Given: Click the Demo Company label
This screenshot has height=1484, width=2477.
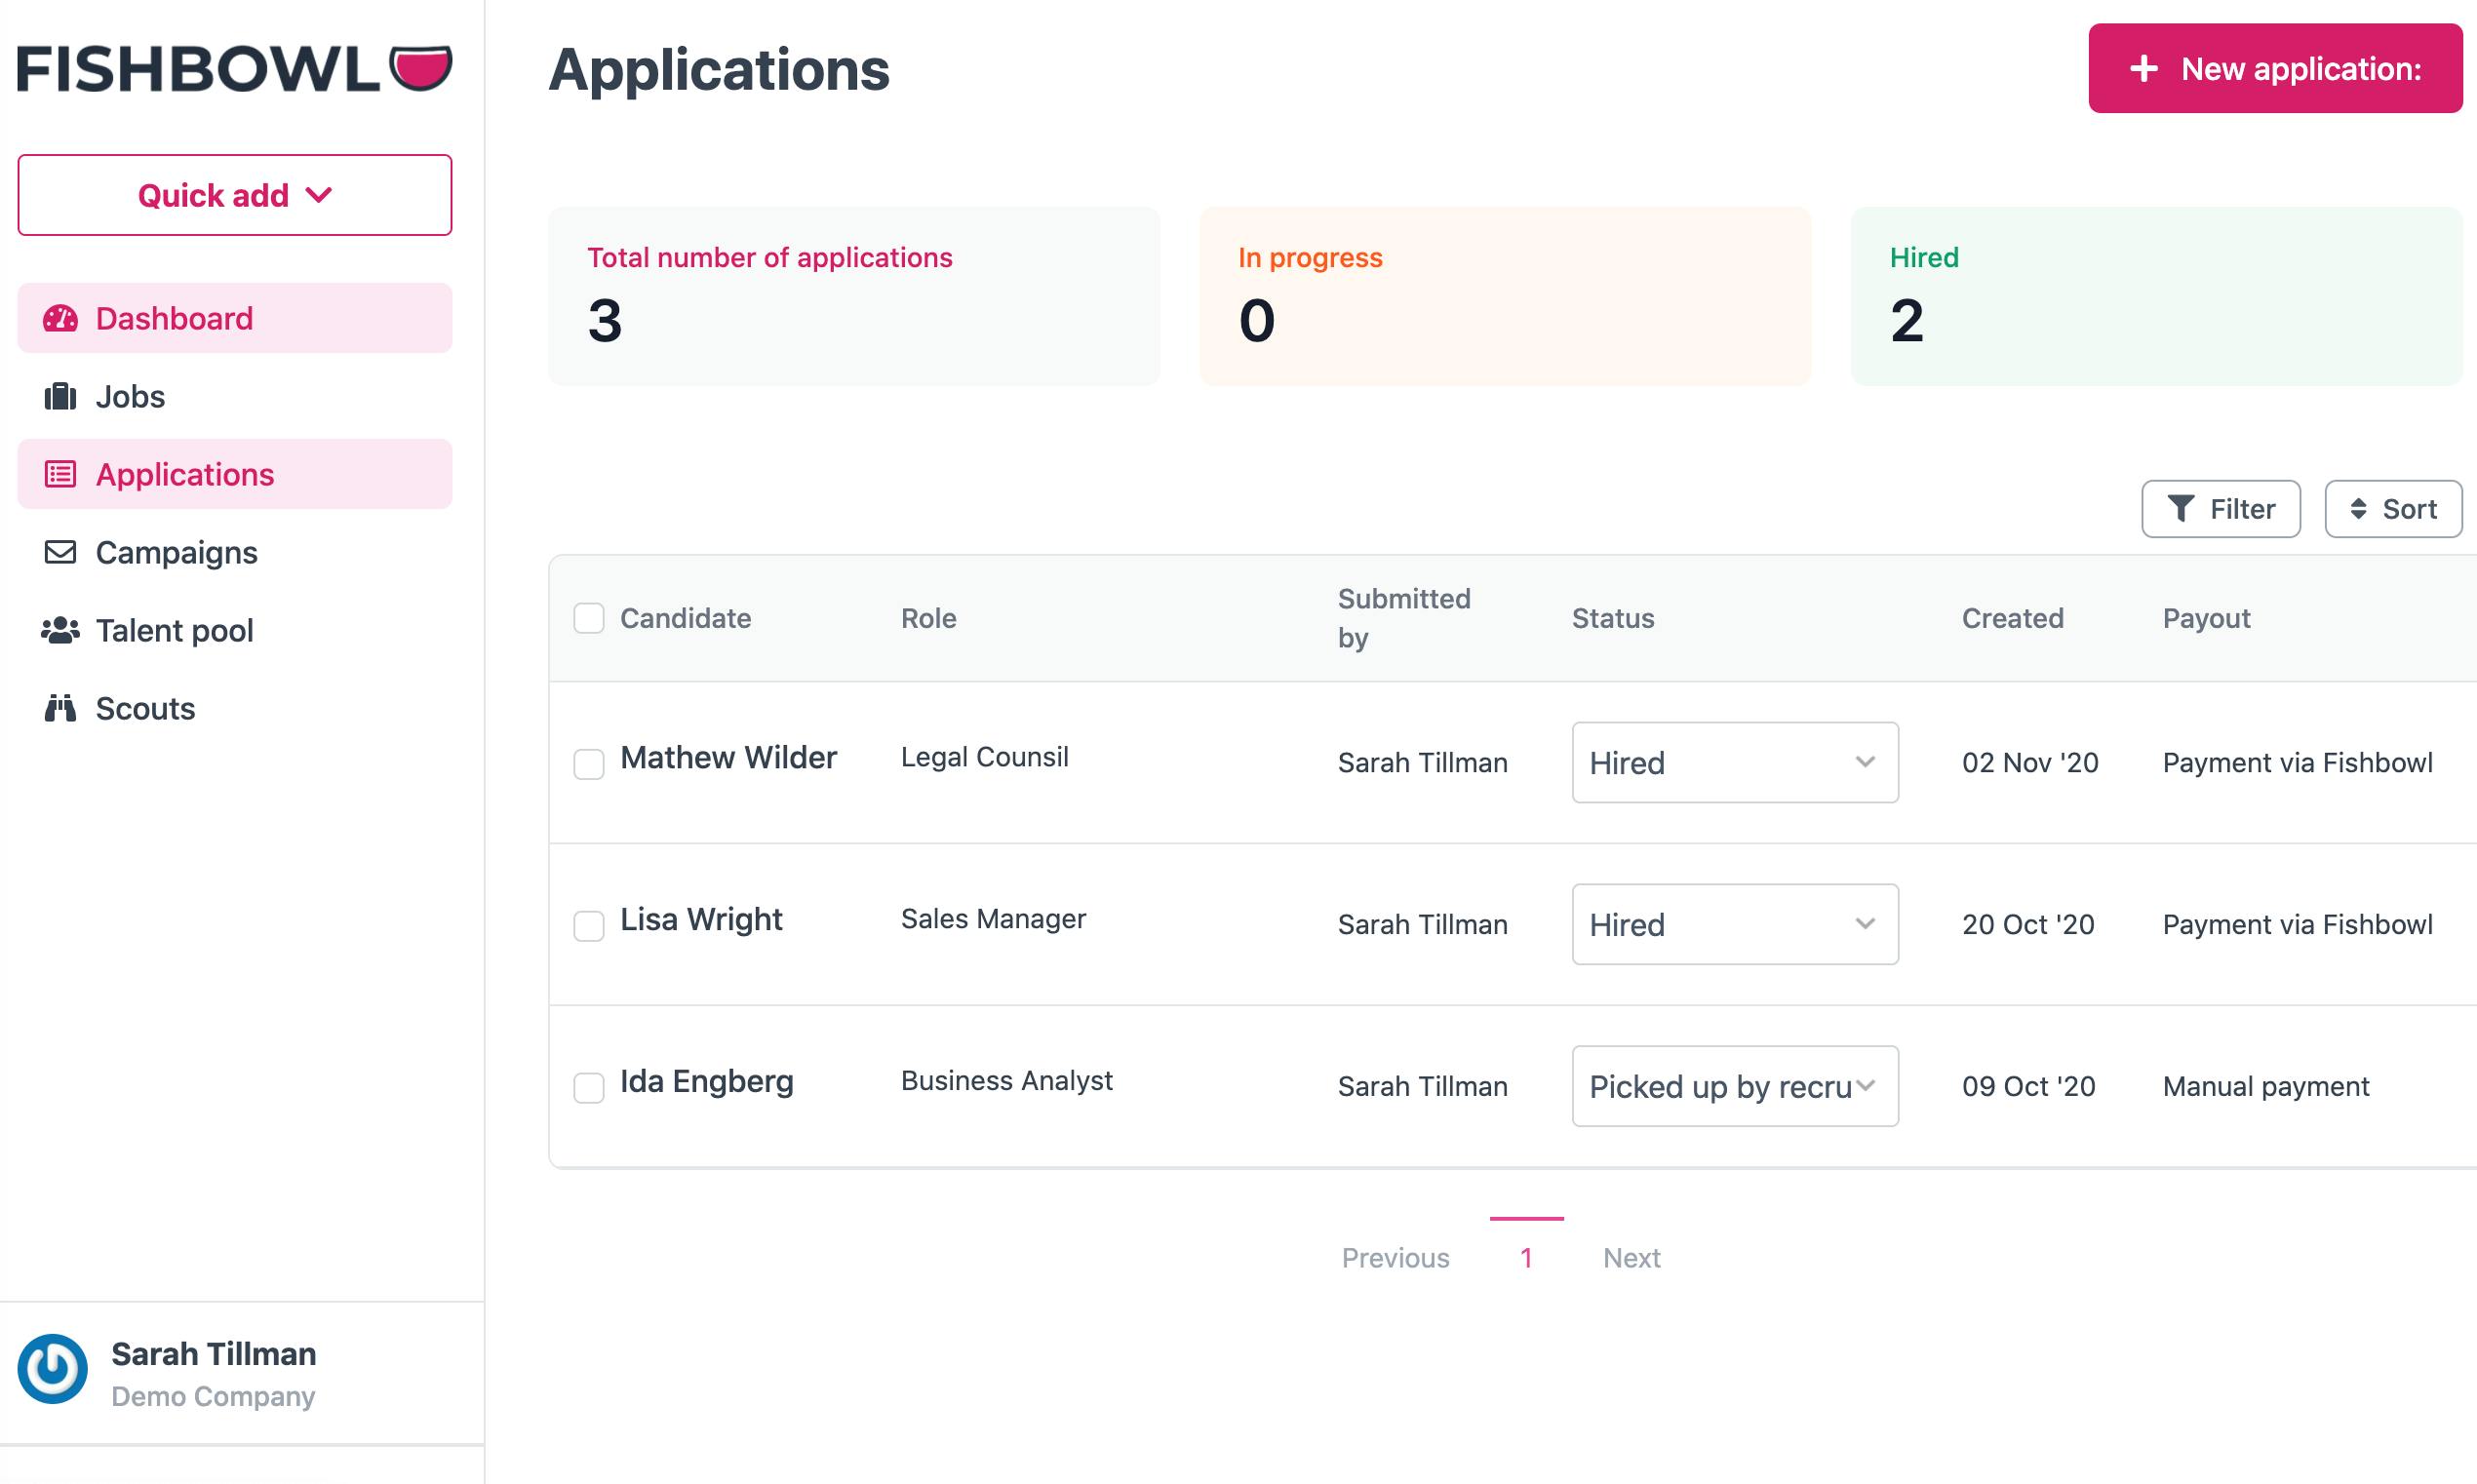Looking at the screenshot, I should coord(213,1397).
